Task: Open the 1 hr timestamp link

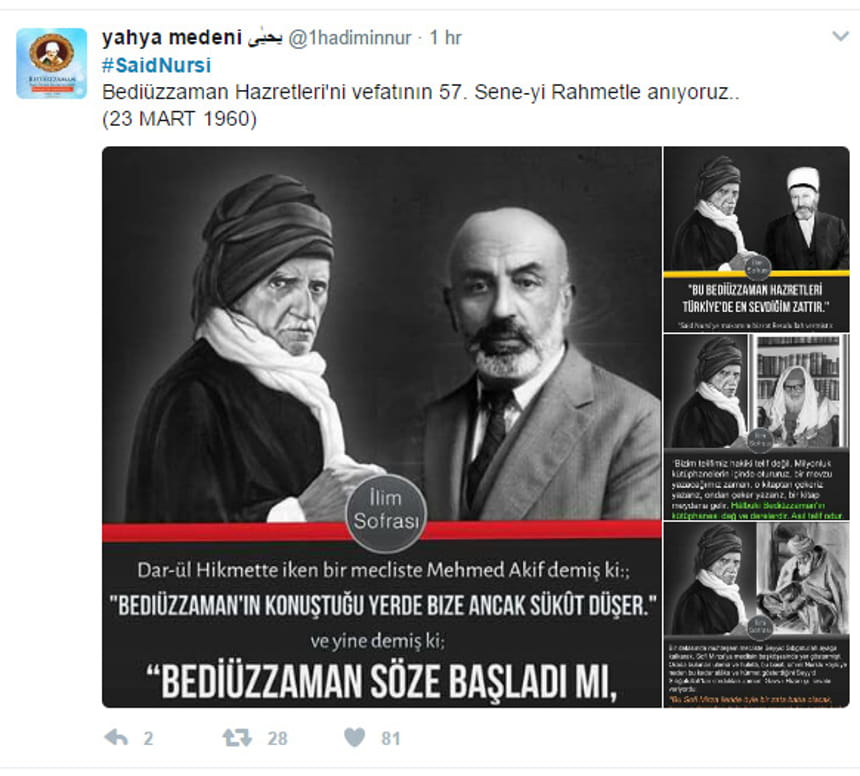Action: pyautogui.click(x=445, y=38)
